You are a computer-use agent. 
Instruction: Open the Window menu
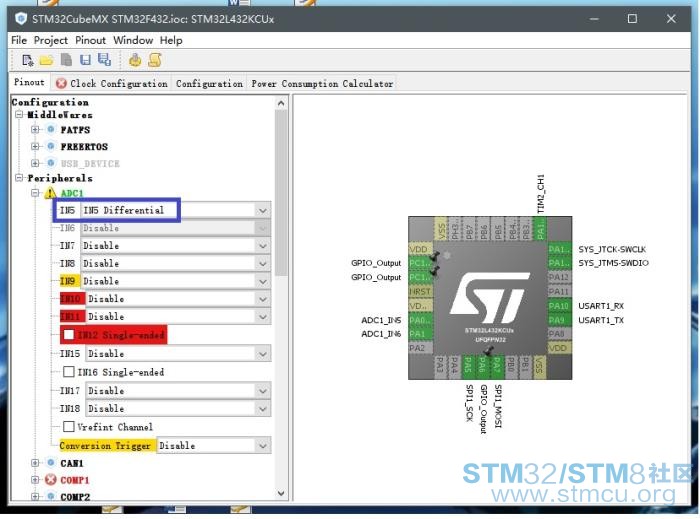coord(133,40)
